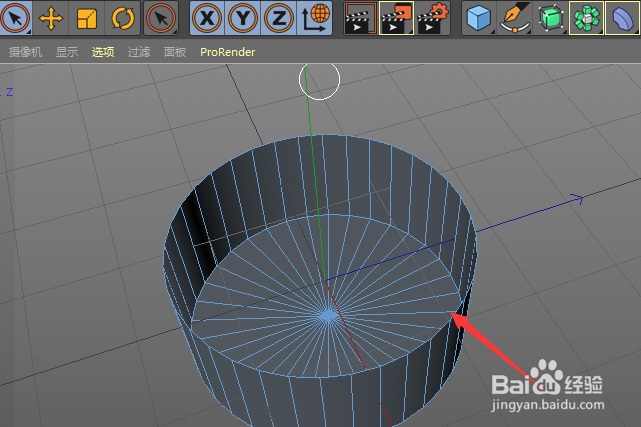Pick the Rotate tool
Screen dimensions: 641x427
click(x=123, y=18)
